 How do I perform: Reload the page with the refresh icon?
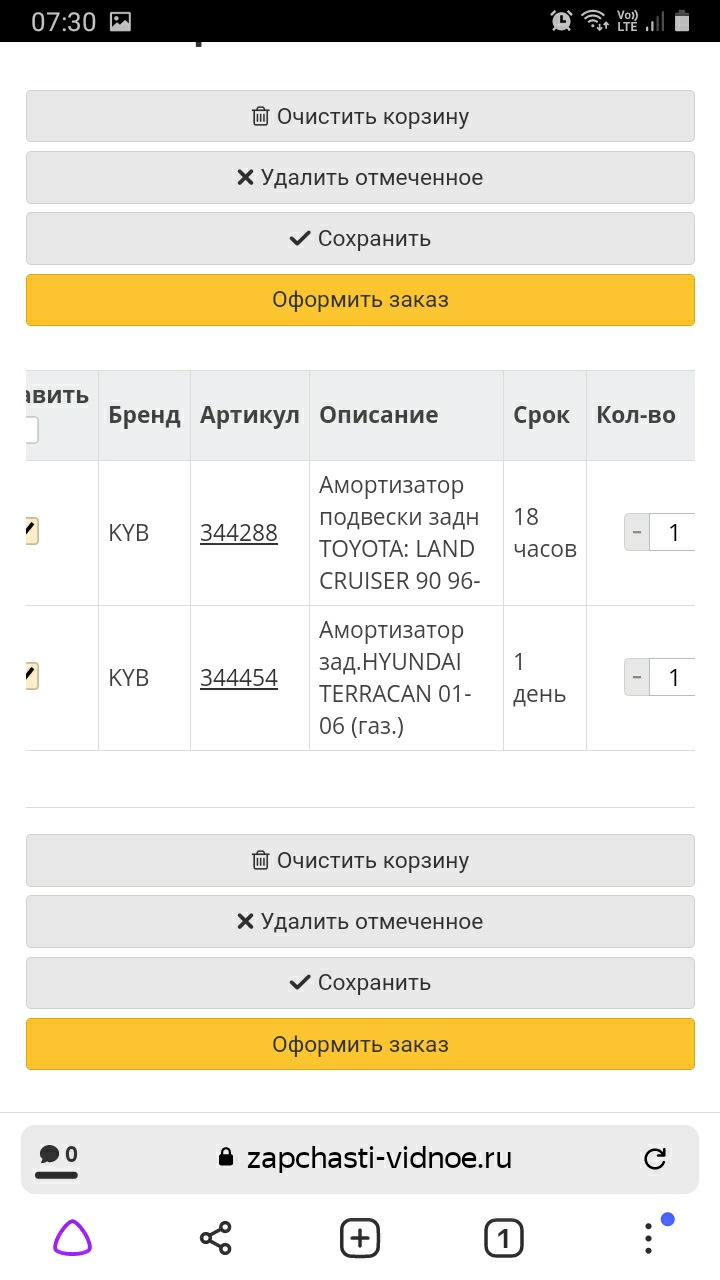tap(655, 1157)
